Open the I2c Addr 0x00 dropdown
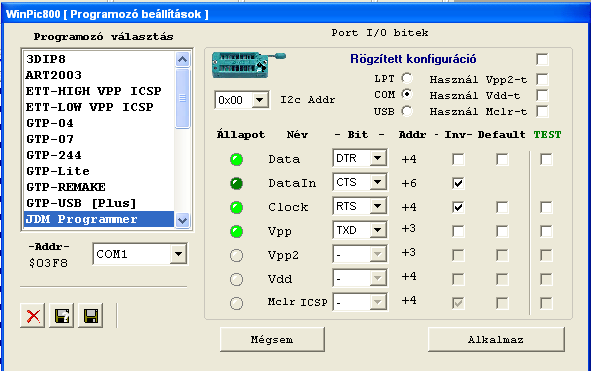The width and height of the screenshot is (591, 371). click(260, 100)
